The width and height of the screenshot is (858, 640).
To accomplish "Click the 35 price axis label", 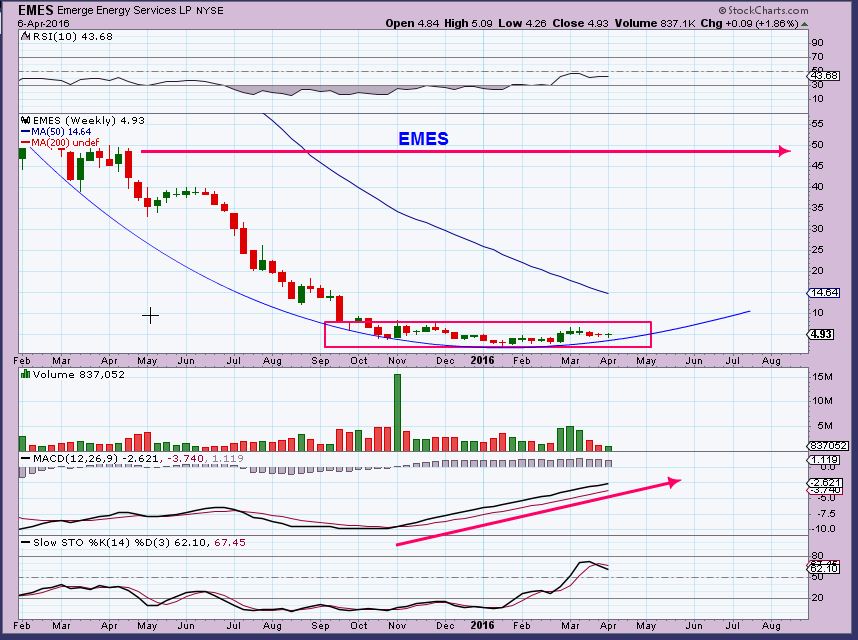I will [x=818, y=208].
